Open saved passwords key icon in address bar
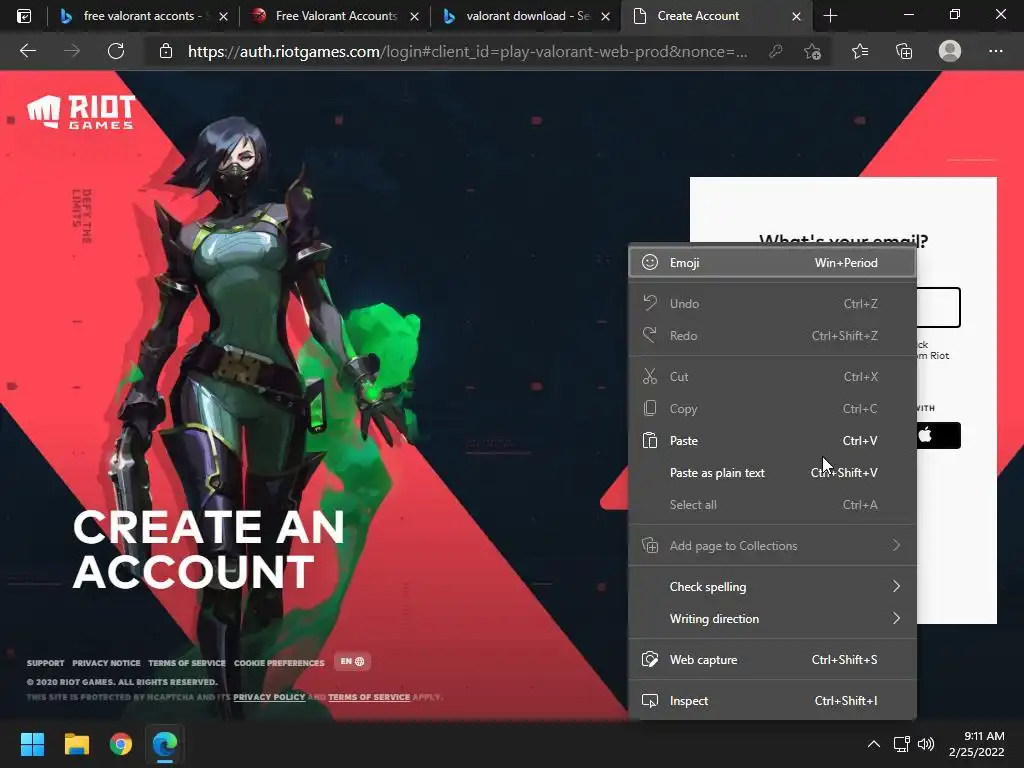 pos(775,51)
